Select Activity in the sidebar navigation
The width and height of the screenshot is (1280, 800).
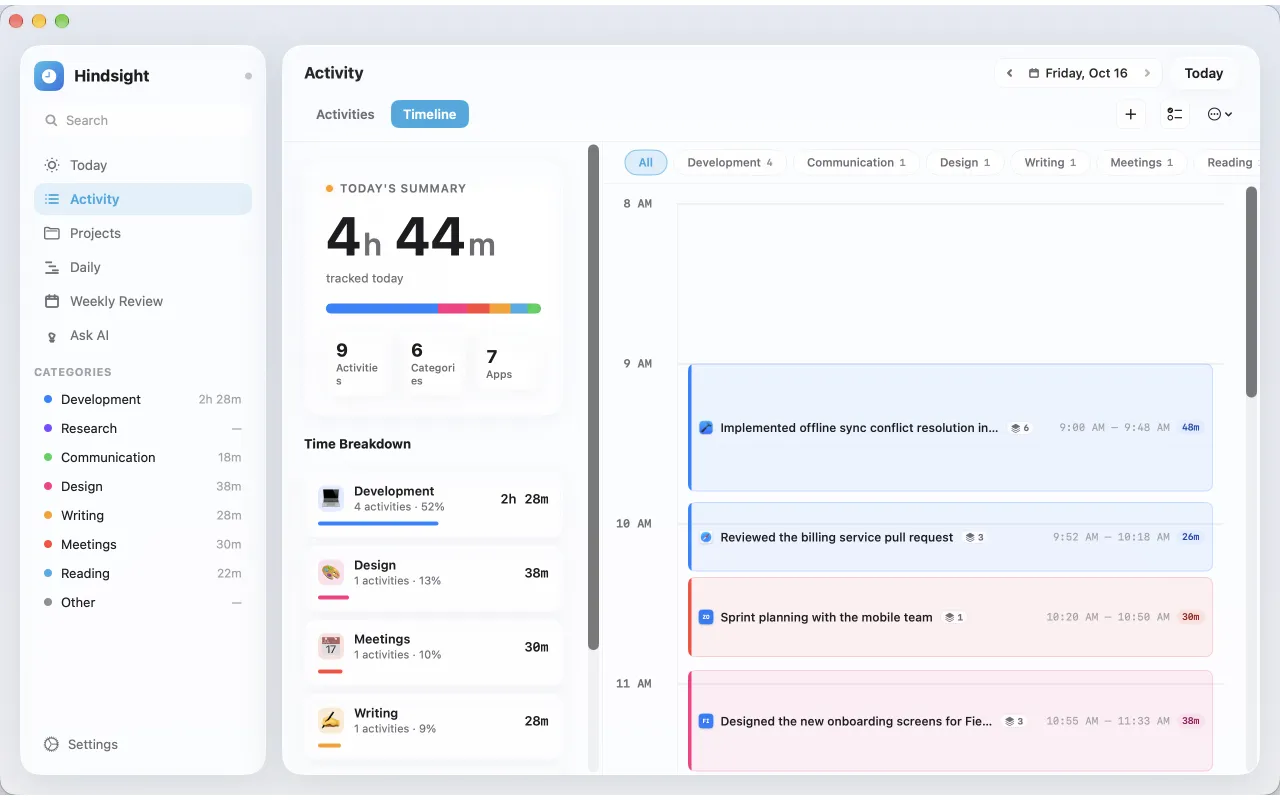tap(143, 199)
